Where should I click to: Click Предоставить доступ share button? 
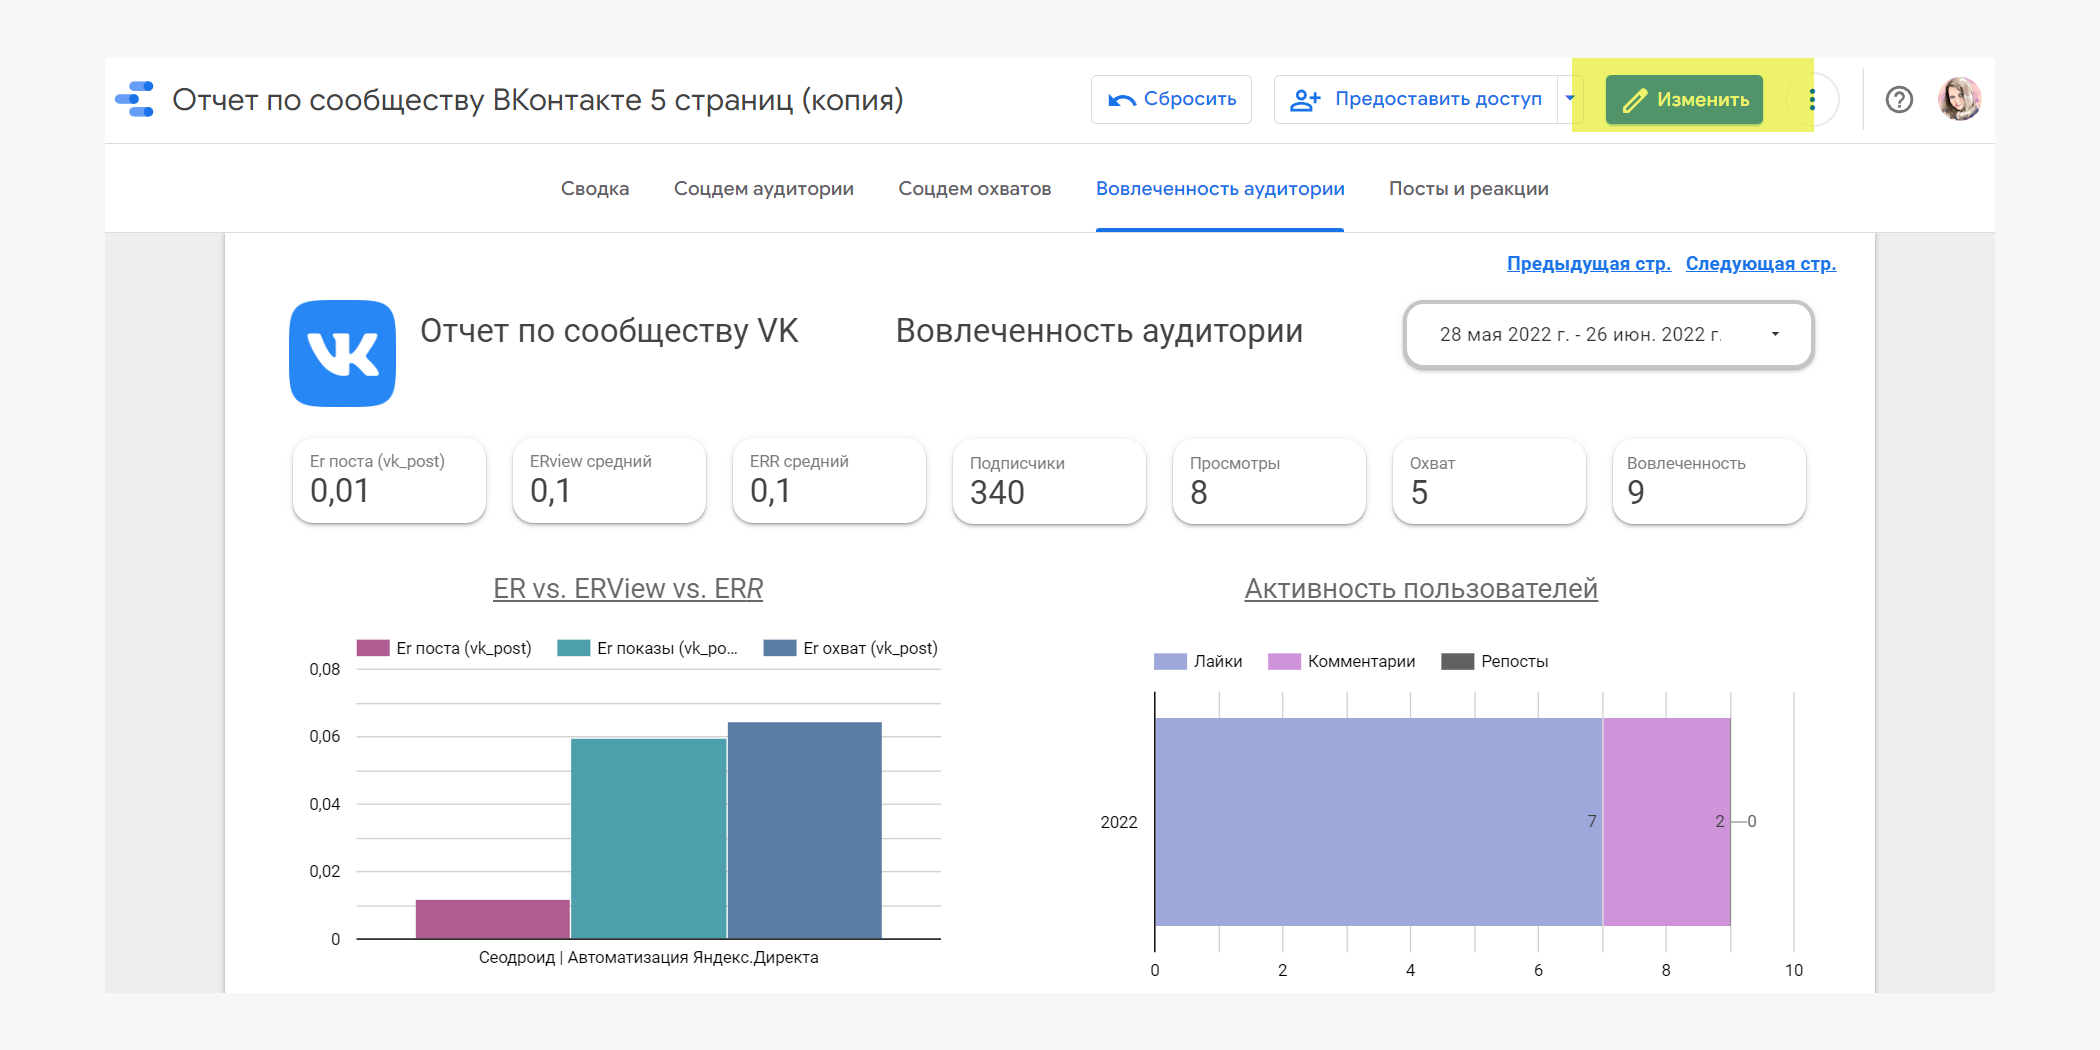coord(1417,100)
